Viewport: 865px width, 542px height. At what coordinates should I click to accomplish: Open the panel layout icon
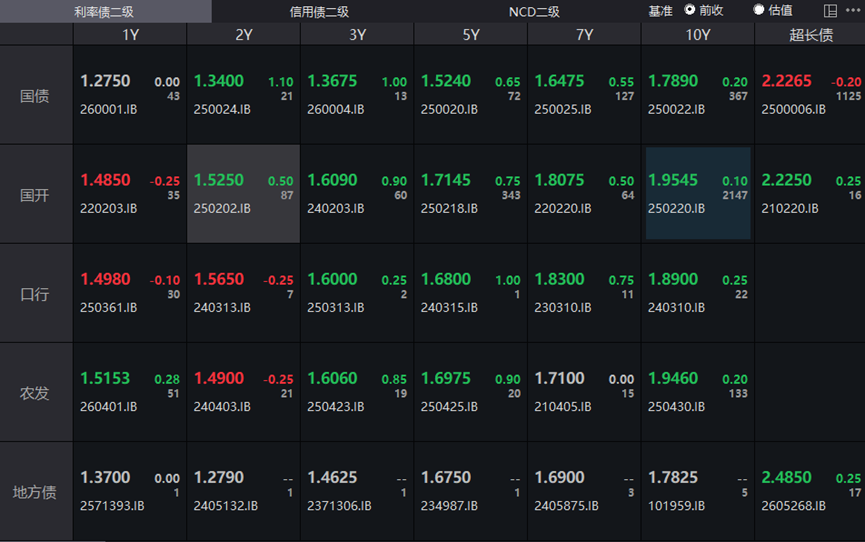pyautogui.click(x=830, y=11)
